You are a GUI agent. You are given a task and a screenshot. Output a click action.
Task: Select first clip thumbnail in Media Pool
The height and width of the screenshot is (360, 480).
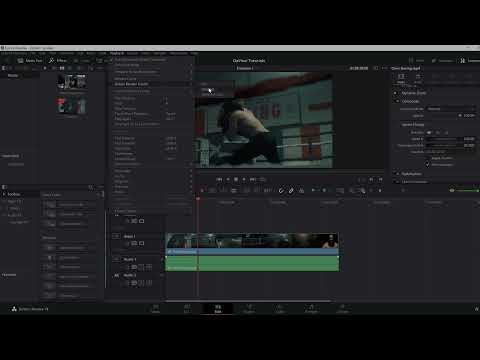coord(72,82)
